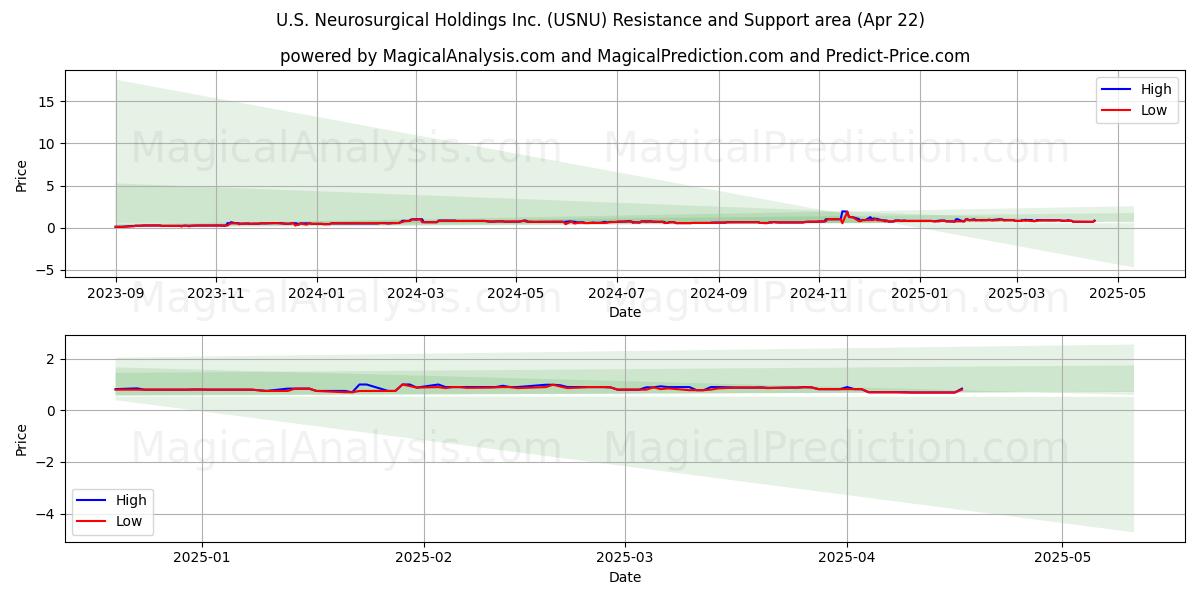This screenshot has height=600, width=1200.
Task: Click 'High' in the lower chart legend
Action: tap(131, 500)
